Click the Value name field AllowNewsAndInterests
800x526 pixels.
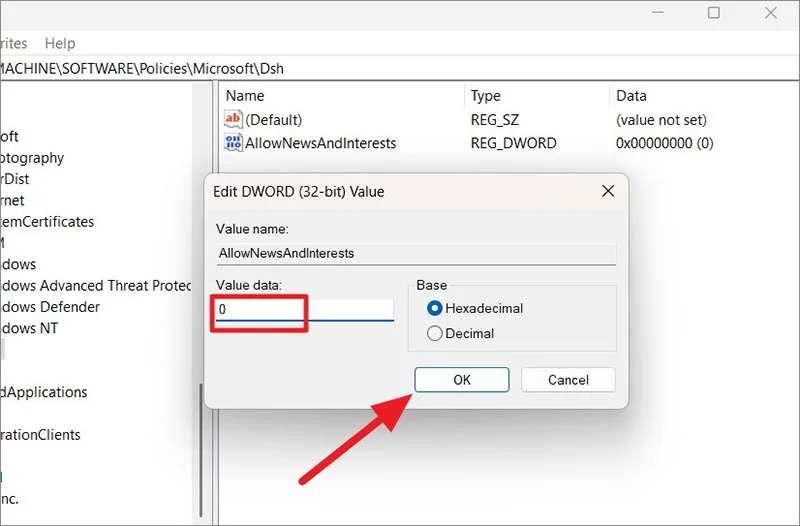416,254
